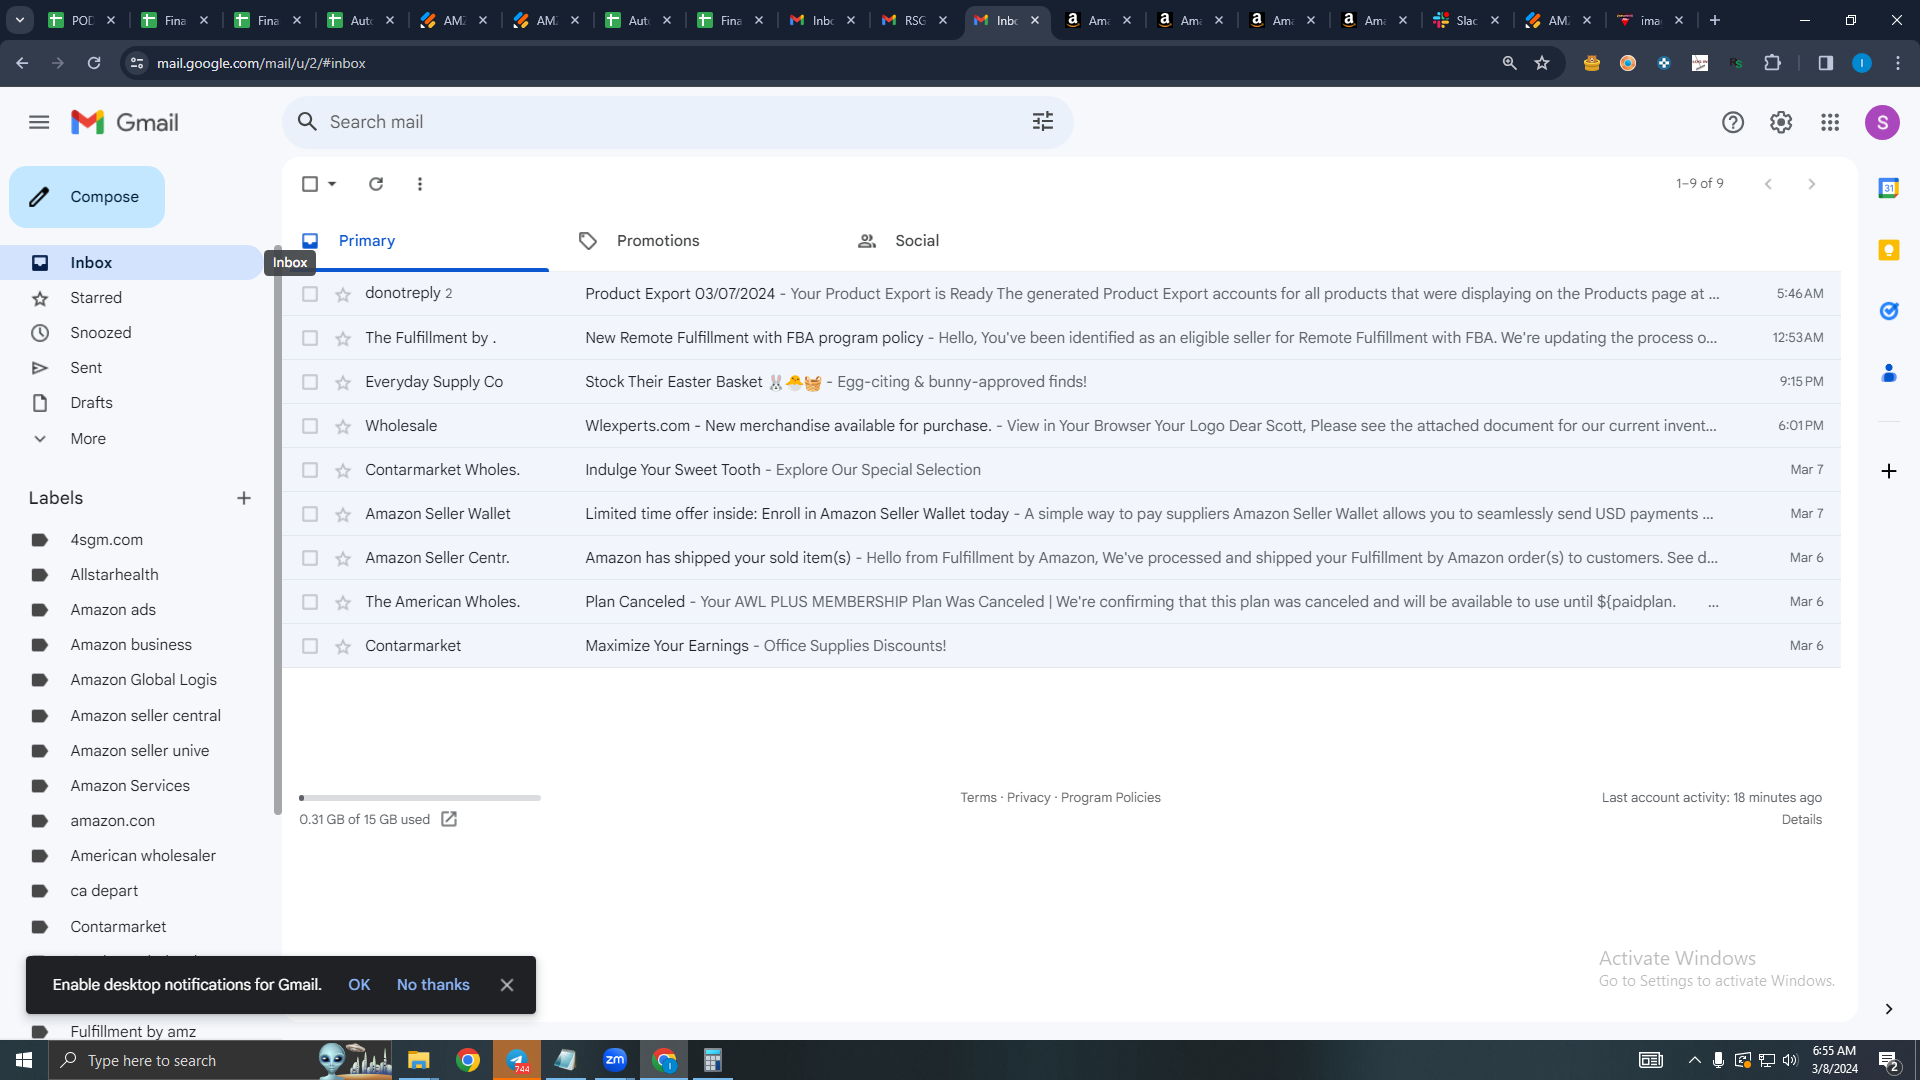Tick The American Wholes. email checkbox

[x=310, y=602]
